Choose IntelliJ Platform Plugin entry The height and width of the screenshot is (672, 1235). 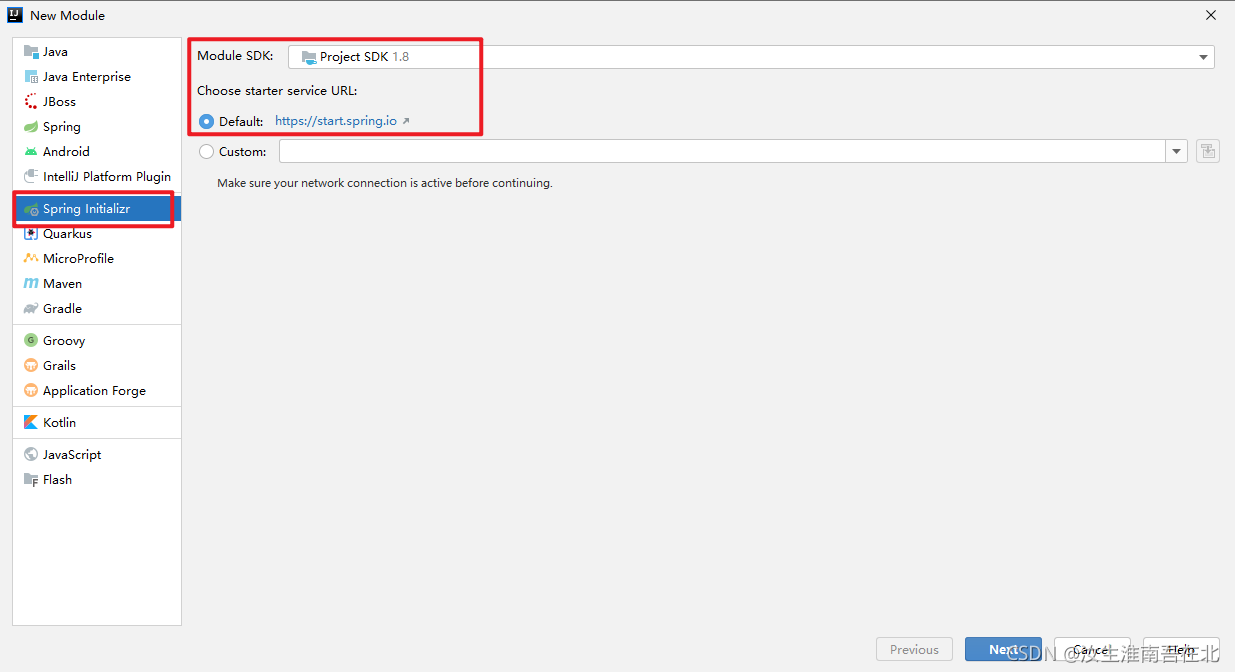click(x=106, y=177)
